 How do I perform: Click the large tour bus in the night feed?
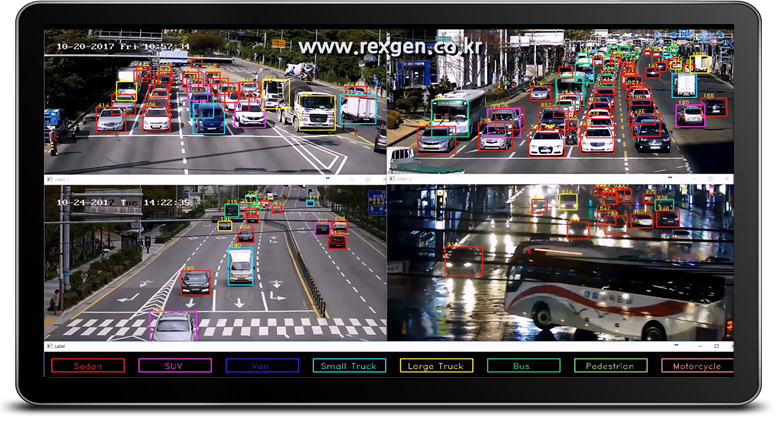(x=618, y=291)
